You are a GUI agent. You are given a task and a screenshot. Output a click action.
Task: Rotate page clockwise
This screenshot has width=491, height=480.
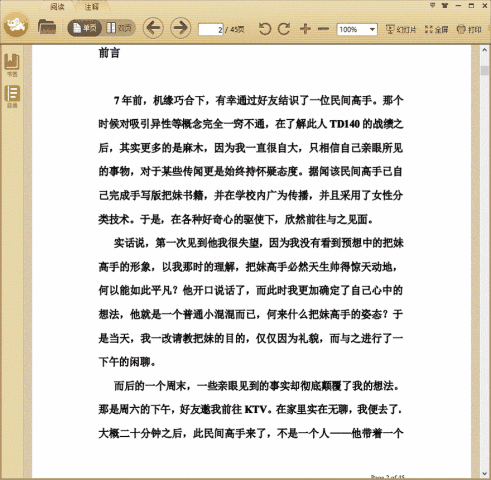click(x=284, y=29)
